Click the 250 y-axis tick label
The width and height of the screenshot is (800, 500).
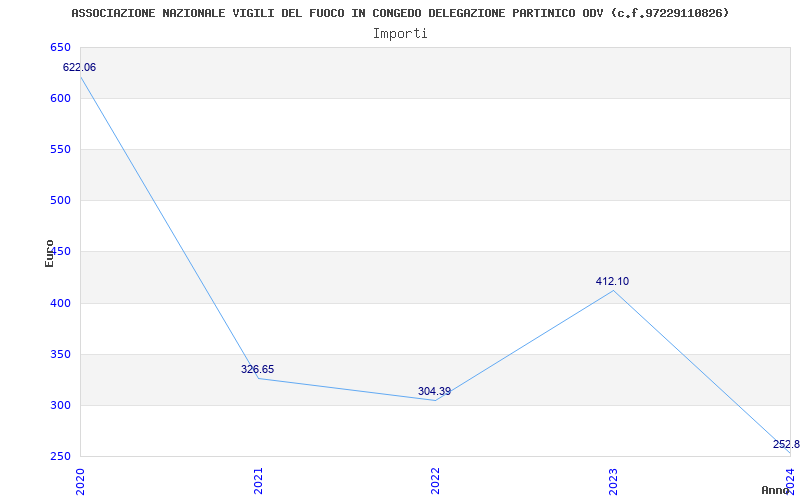[x=60, y=457]
